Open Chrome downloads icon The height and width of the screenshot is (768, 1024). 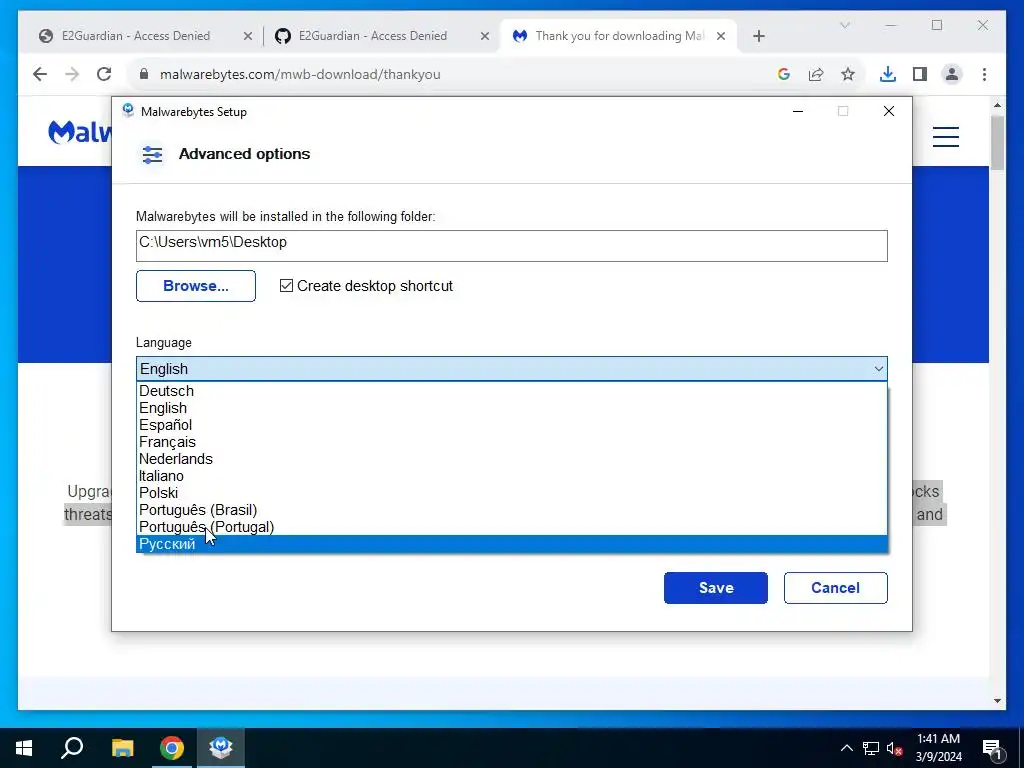(888, 74)
